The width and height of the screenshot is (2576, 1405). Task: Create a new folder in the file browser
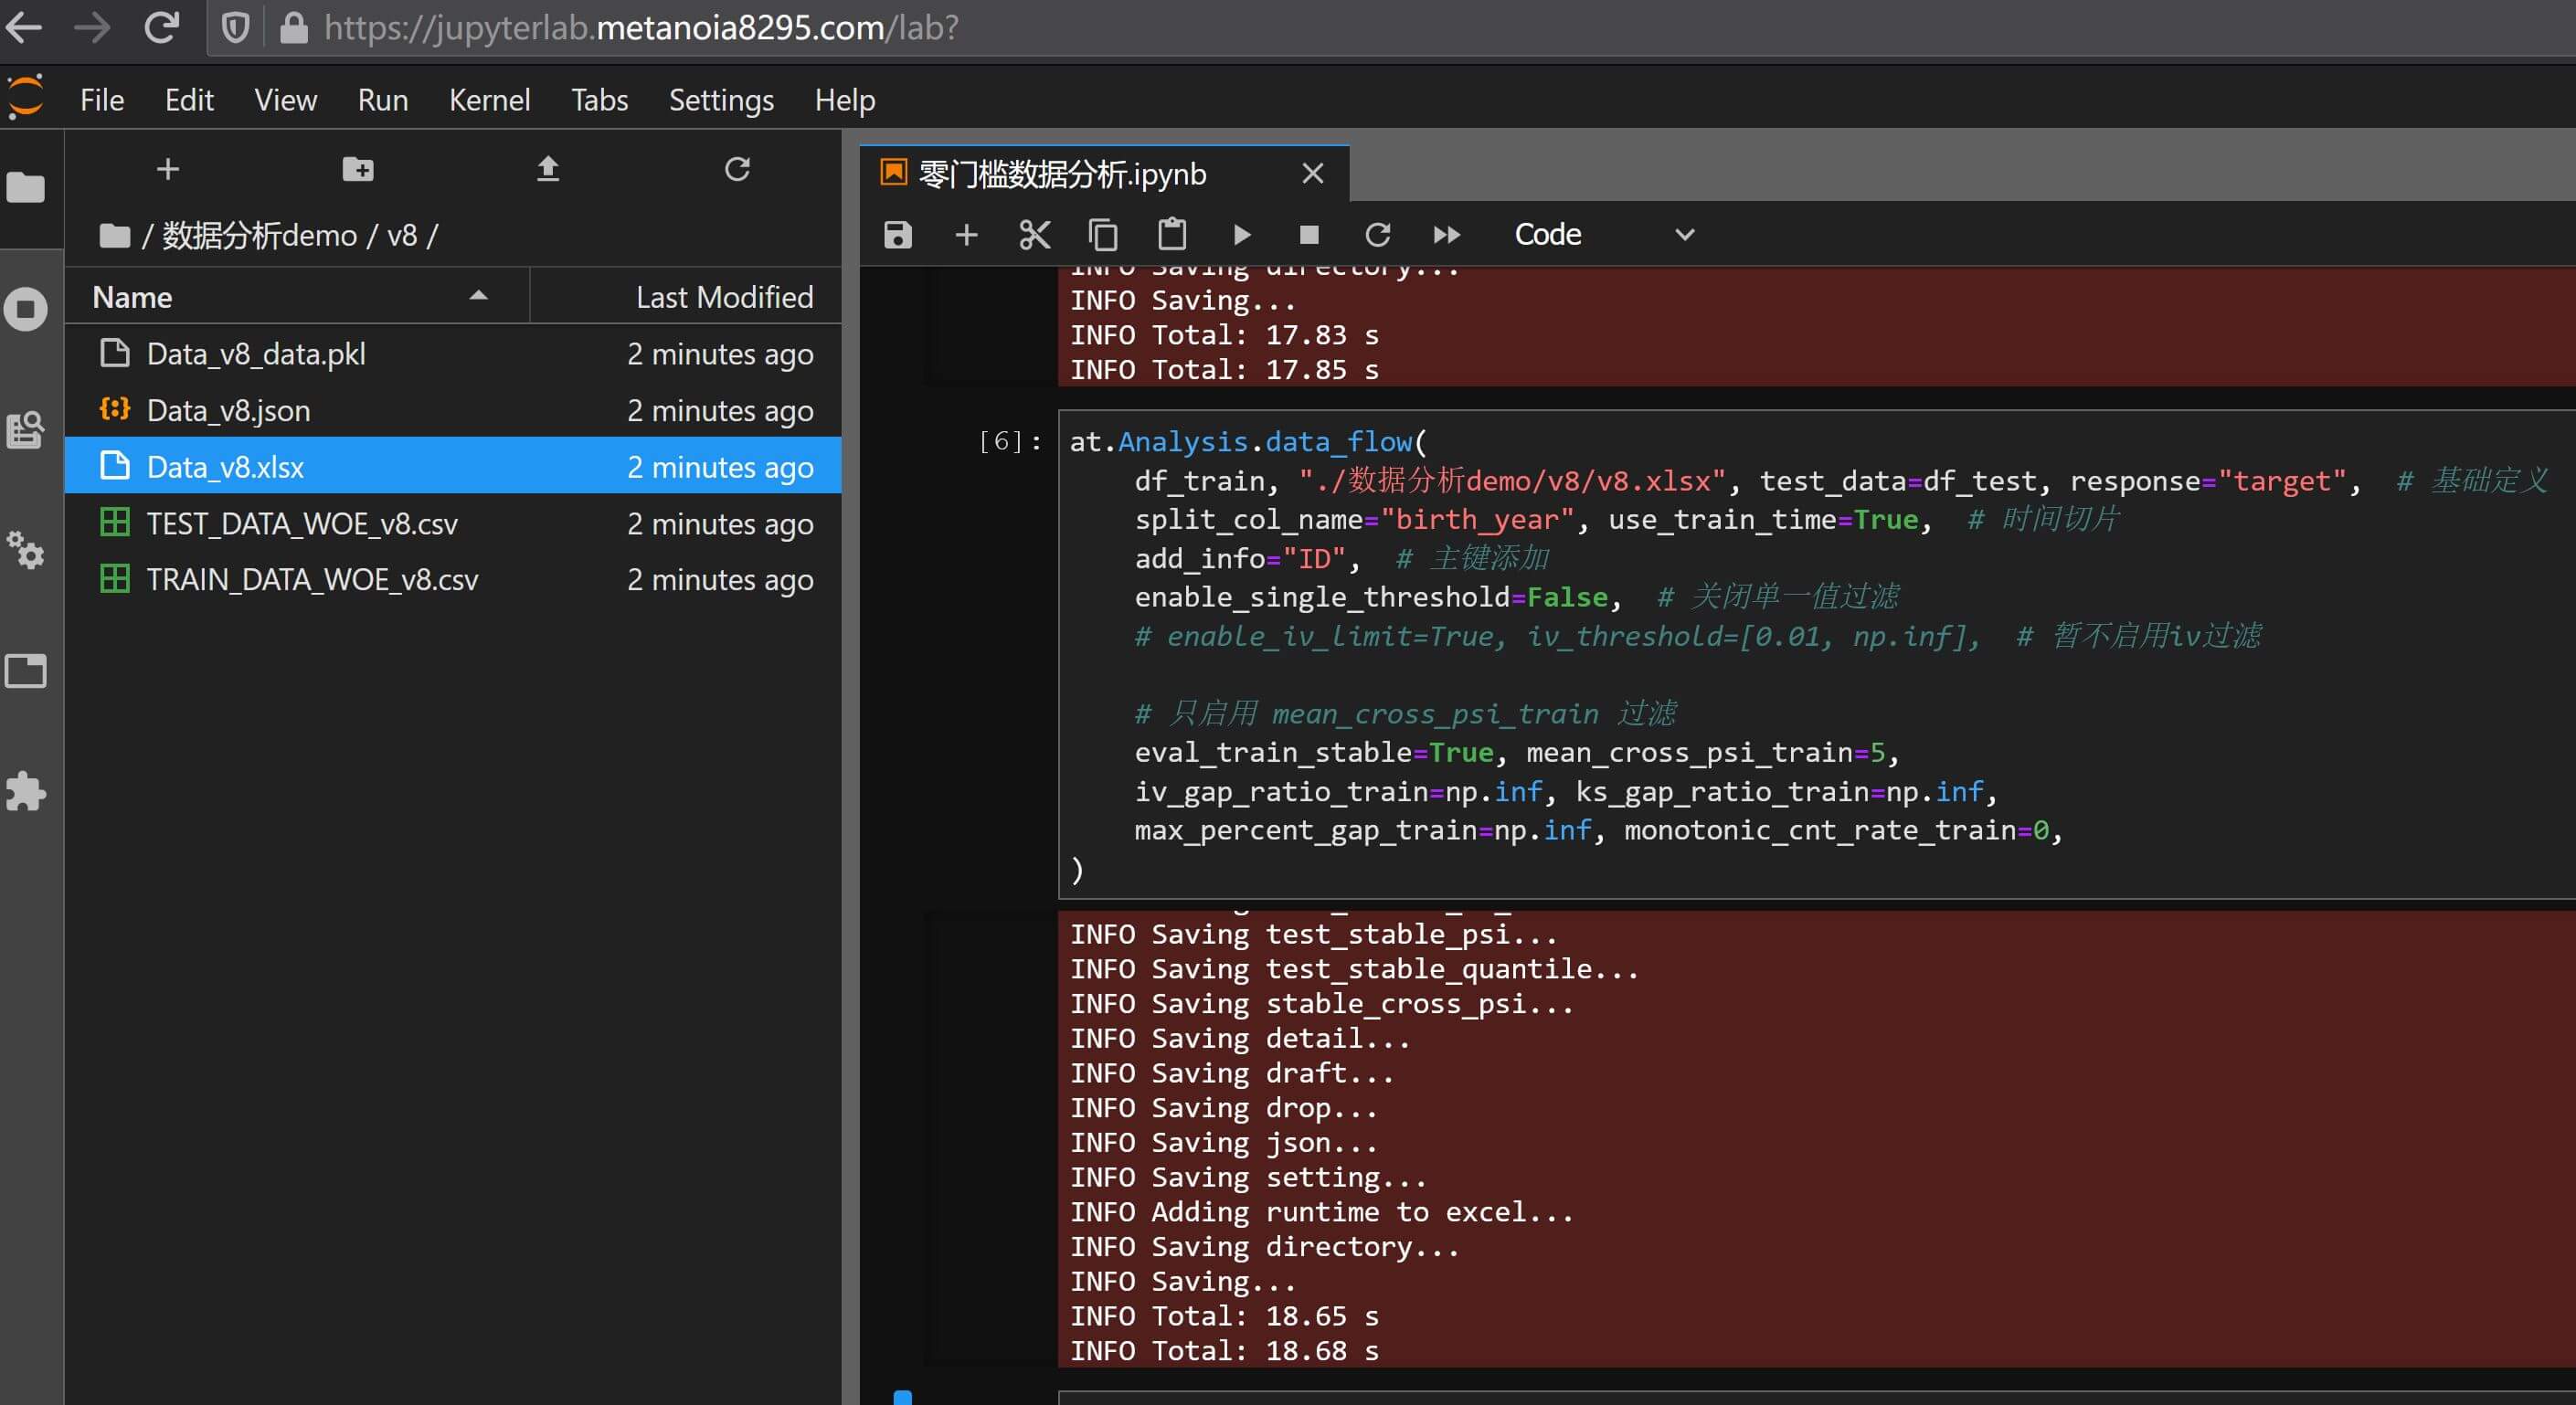[357, 169]
